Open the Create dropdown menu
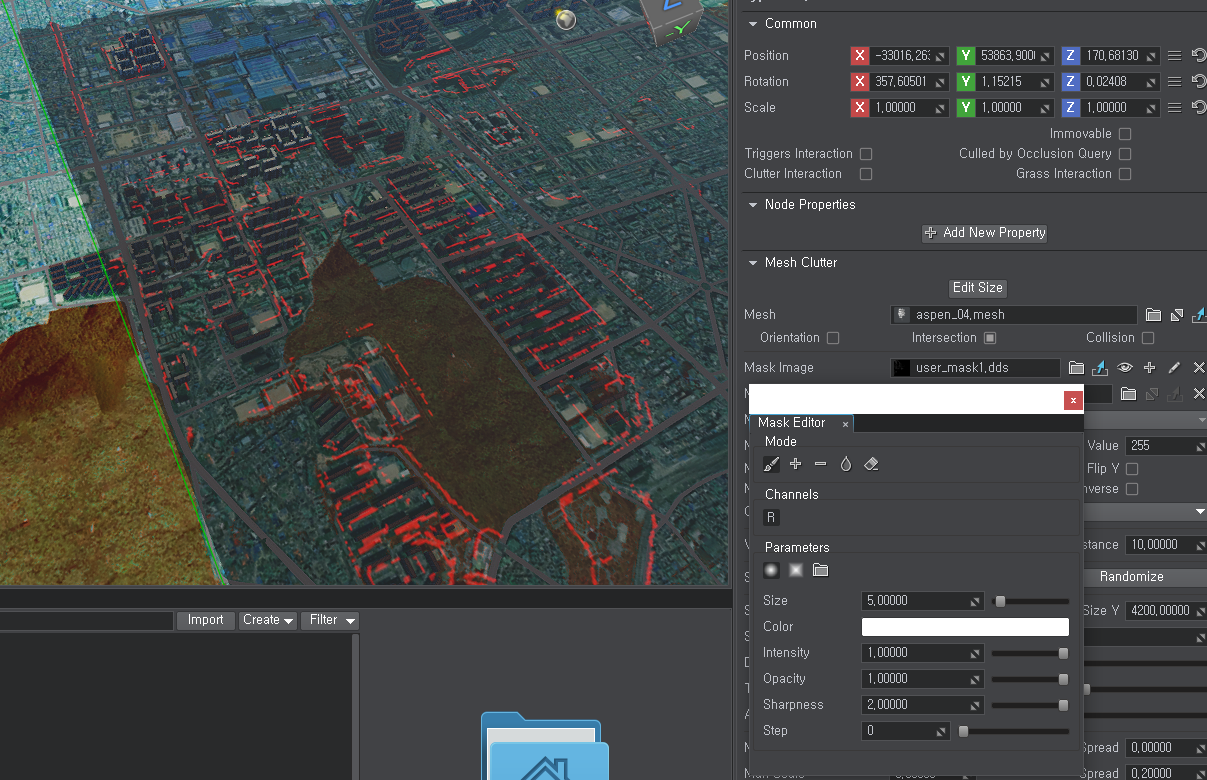Viewport: 1207px width, 780px height. pos(268,620)
